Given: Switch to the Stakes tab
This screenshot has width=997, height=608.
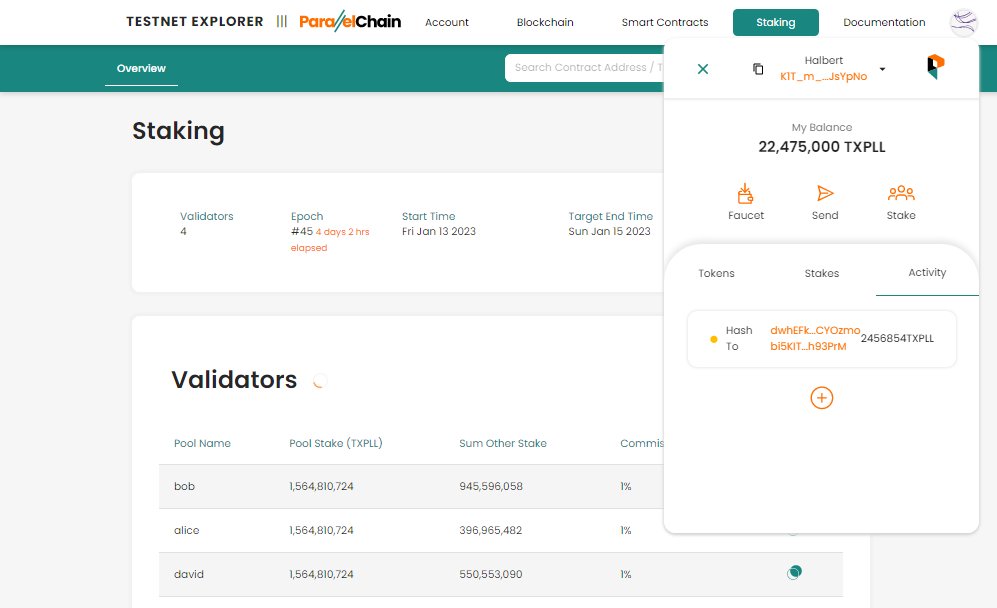Looking at the screenshot, I should tap(822, 273).
